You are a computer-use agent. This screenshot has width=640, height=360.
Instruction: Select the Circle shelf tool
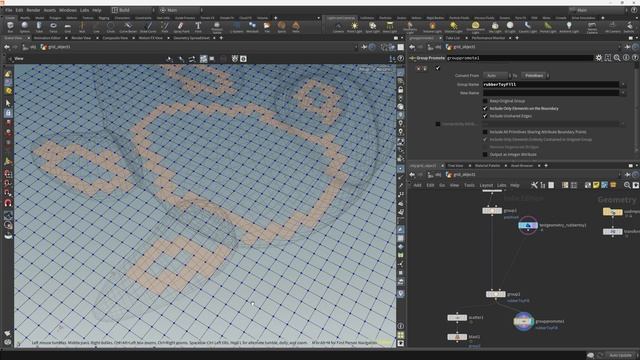point(111,27)
